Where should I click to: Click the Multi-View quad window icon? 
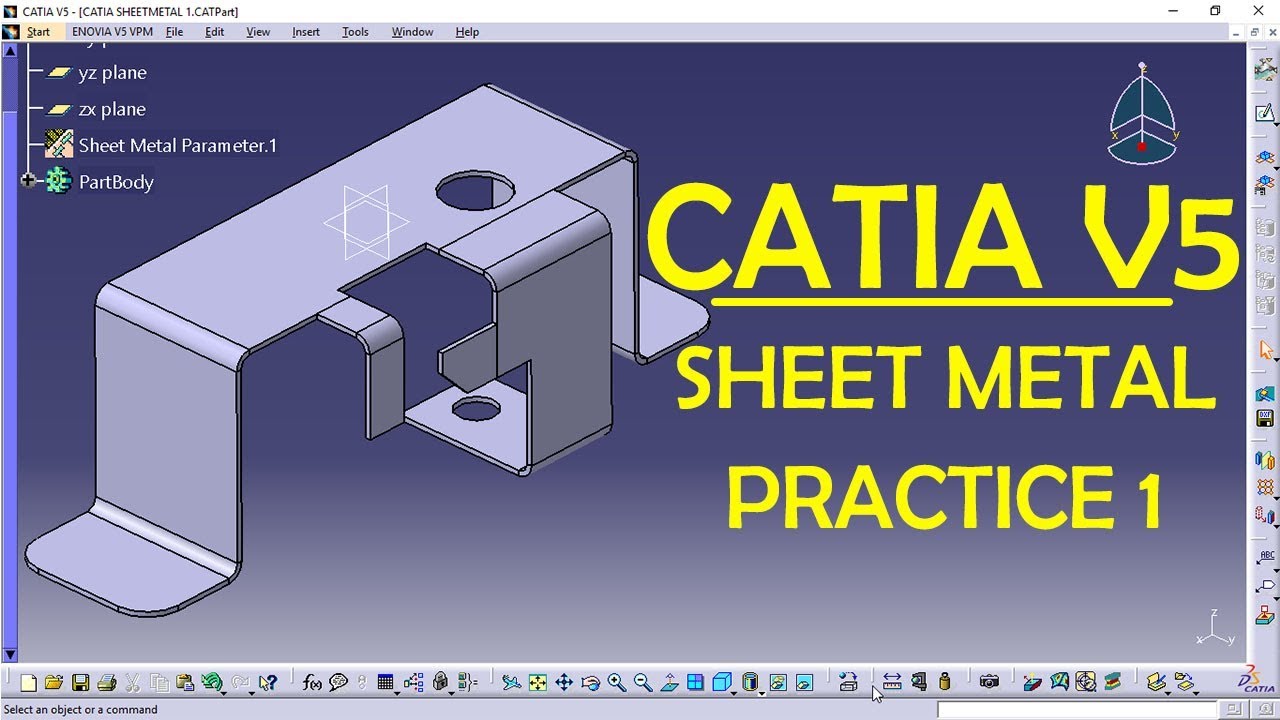point(695,683)
